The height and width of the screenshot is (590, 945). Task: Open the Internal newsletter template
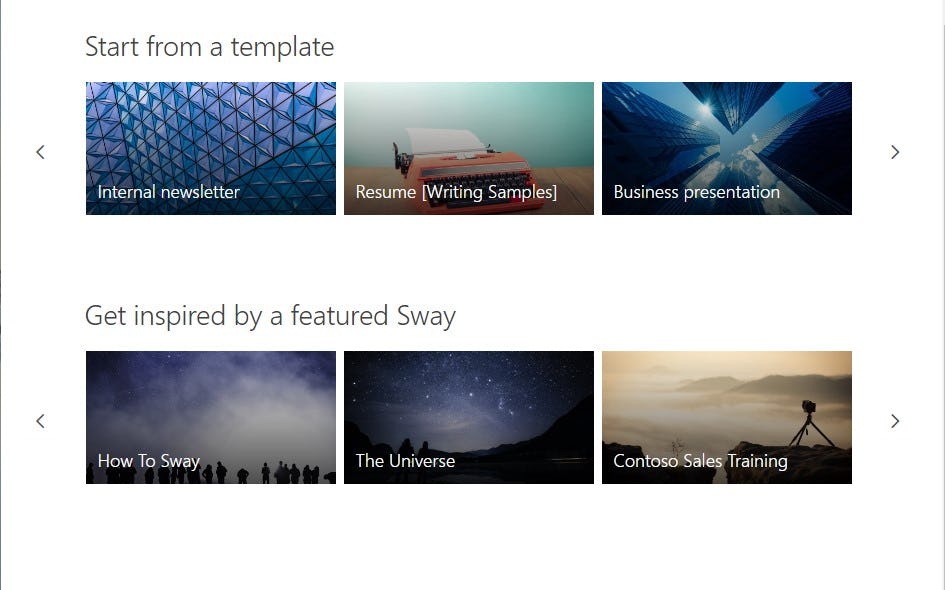pyautogui.click(x=210, y=148)
